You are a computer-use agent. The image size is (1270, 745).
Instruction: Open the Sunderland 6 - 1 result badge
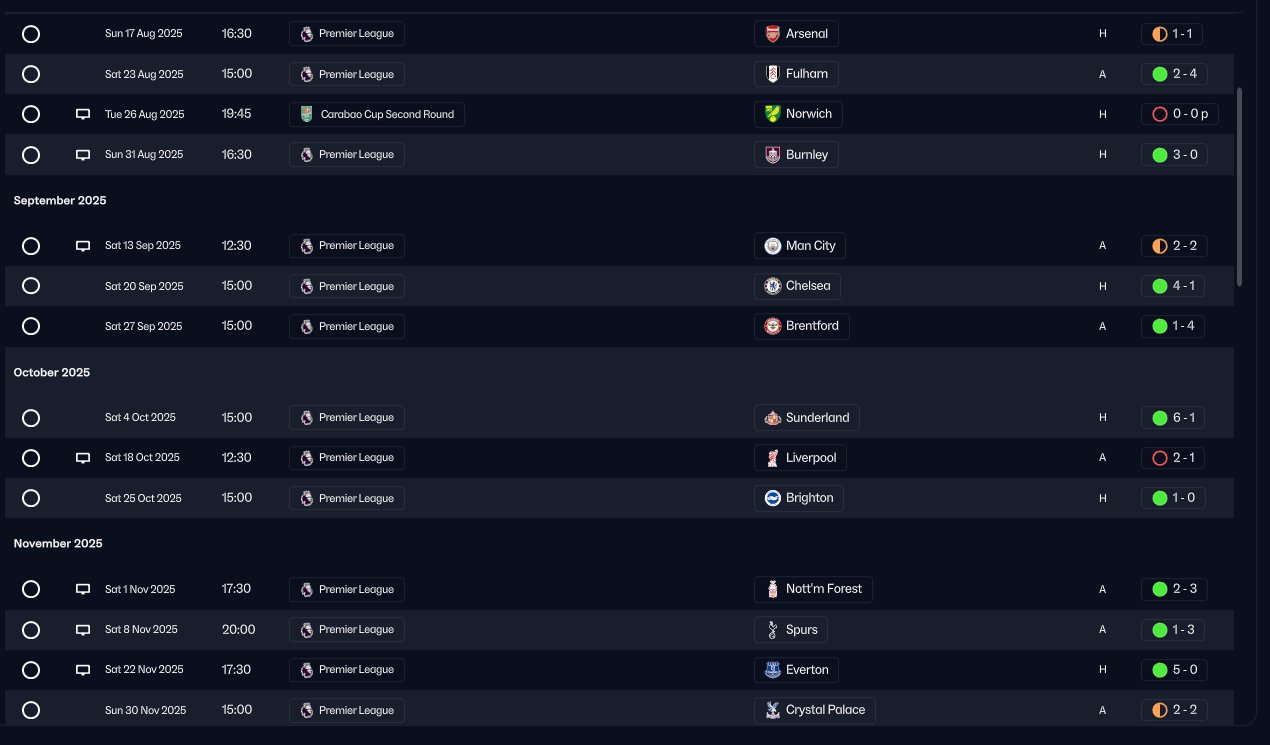click(x=1173, y=418)
